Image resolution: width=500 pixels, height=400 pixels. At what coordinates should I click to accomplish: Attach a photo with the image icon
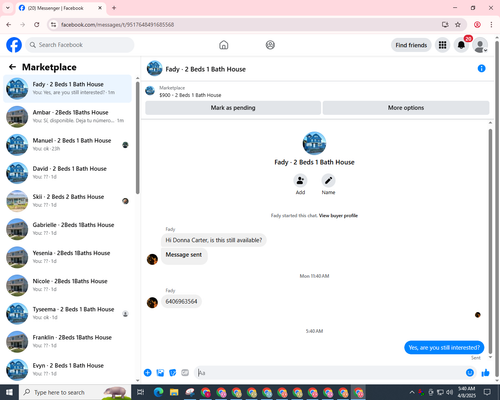click(160, 373)
